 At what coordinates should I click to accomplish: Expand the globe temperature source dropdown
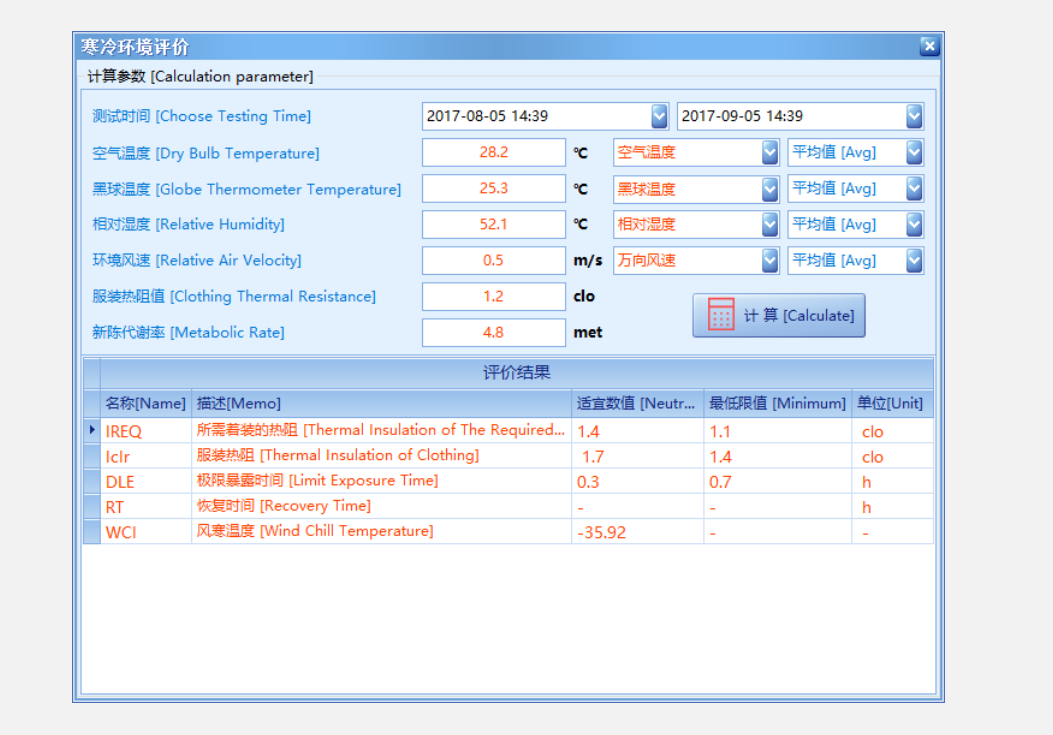click(769, 189)
